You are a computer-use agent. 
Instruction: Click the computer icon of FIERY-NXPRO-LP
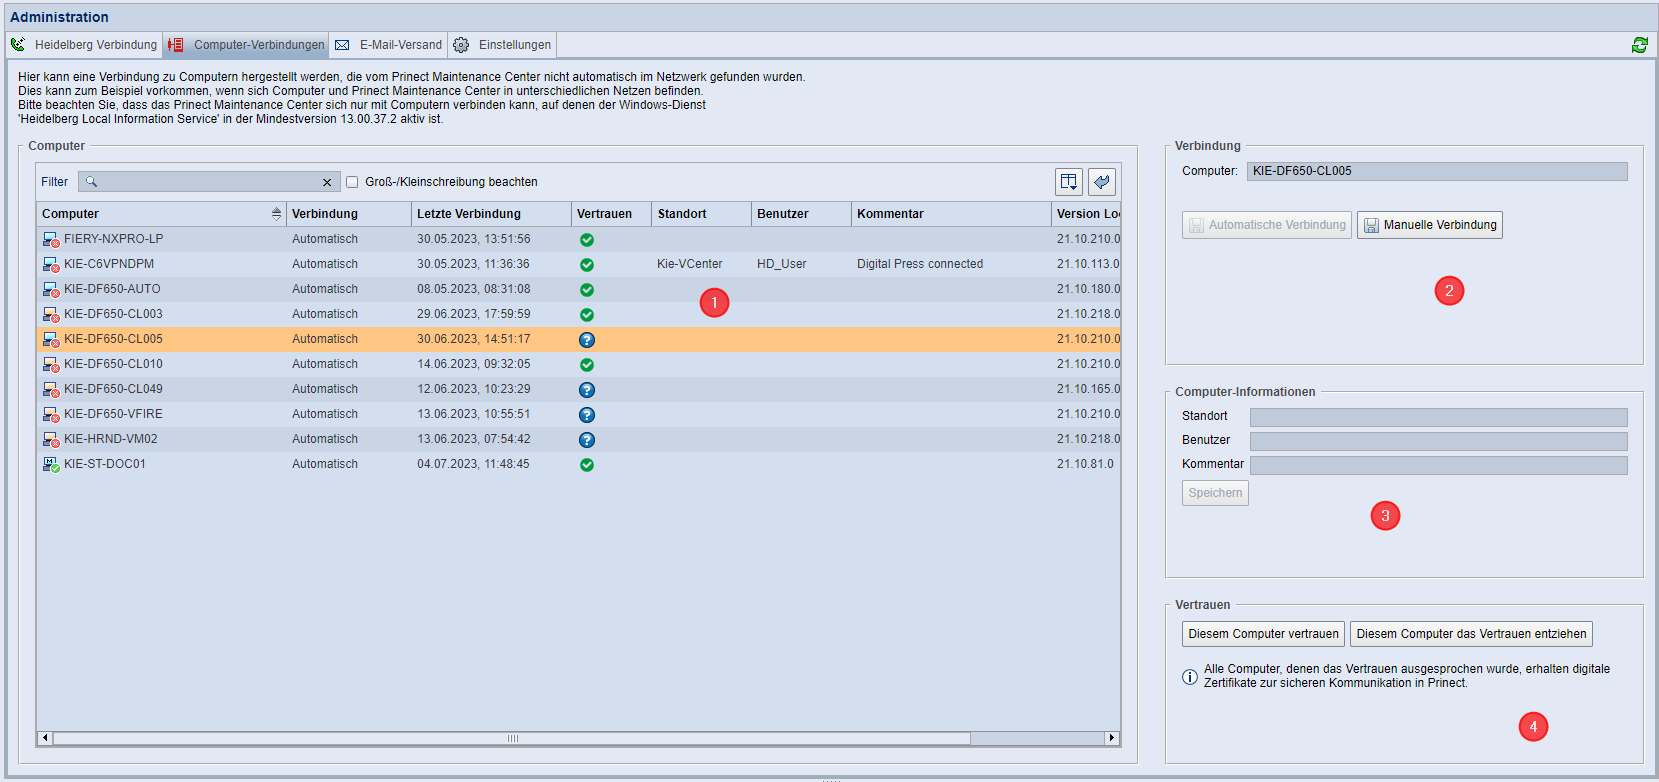(51, 240)
